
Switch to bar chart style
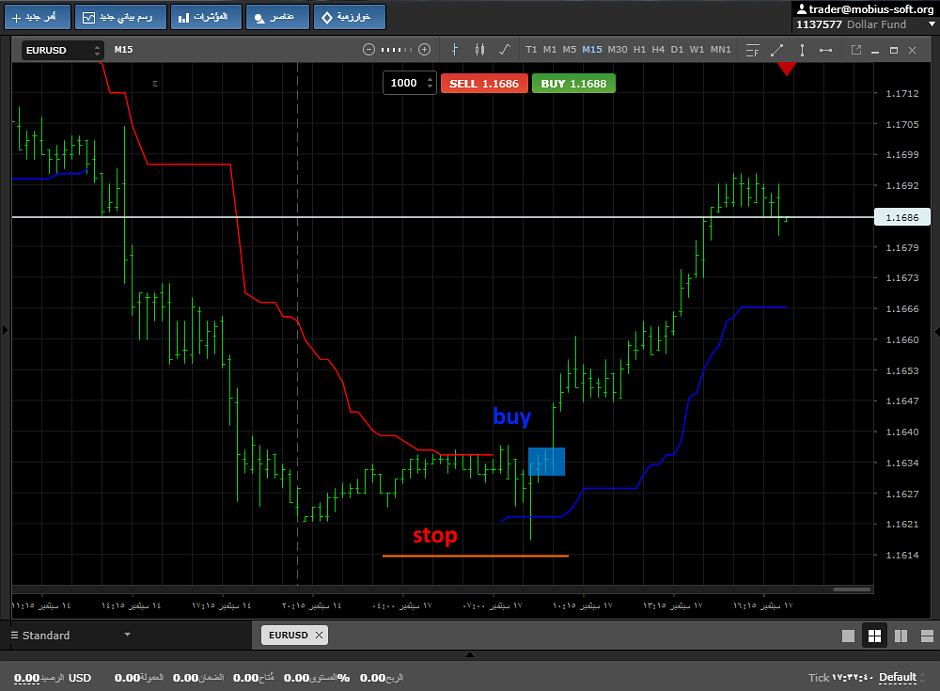click(x=454, y=50)
